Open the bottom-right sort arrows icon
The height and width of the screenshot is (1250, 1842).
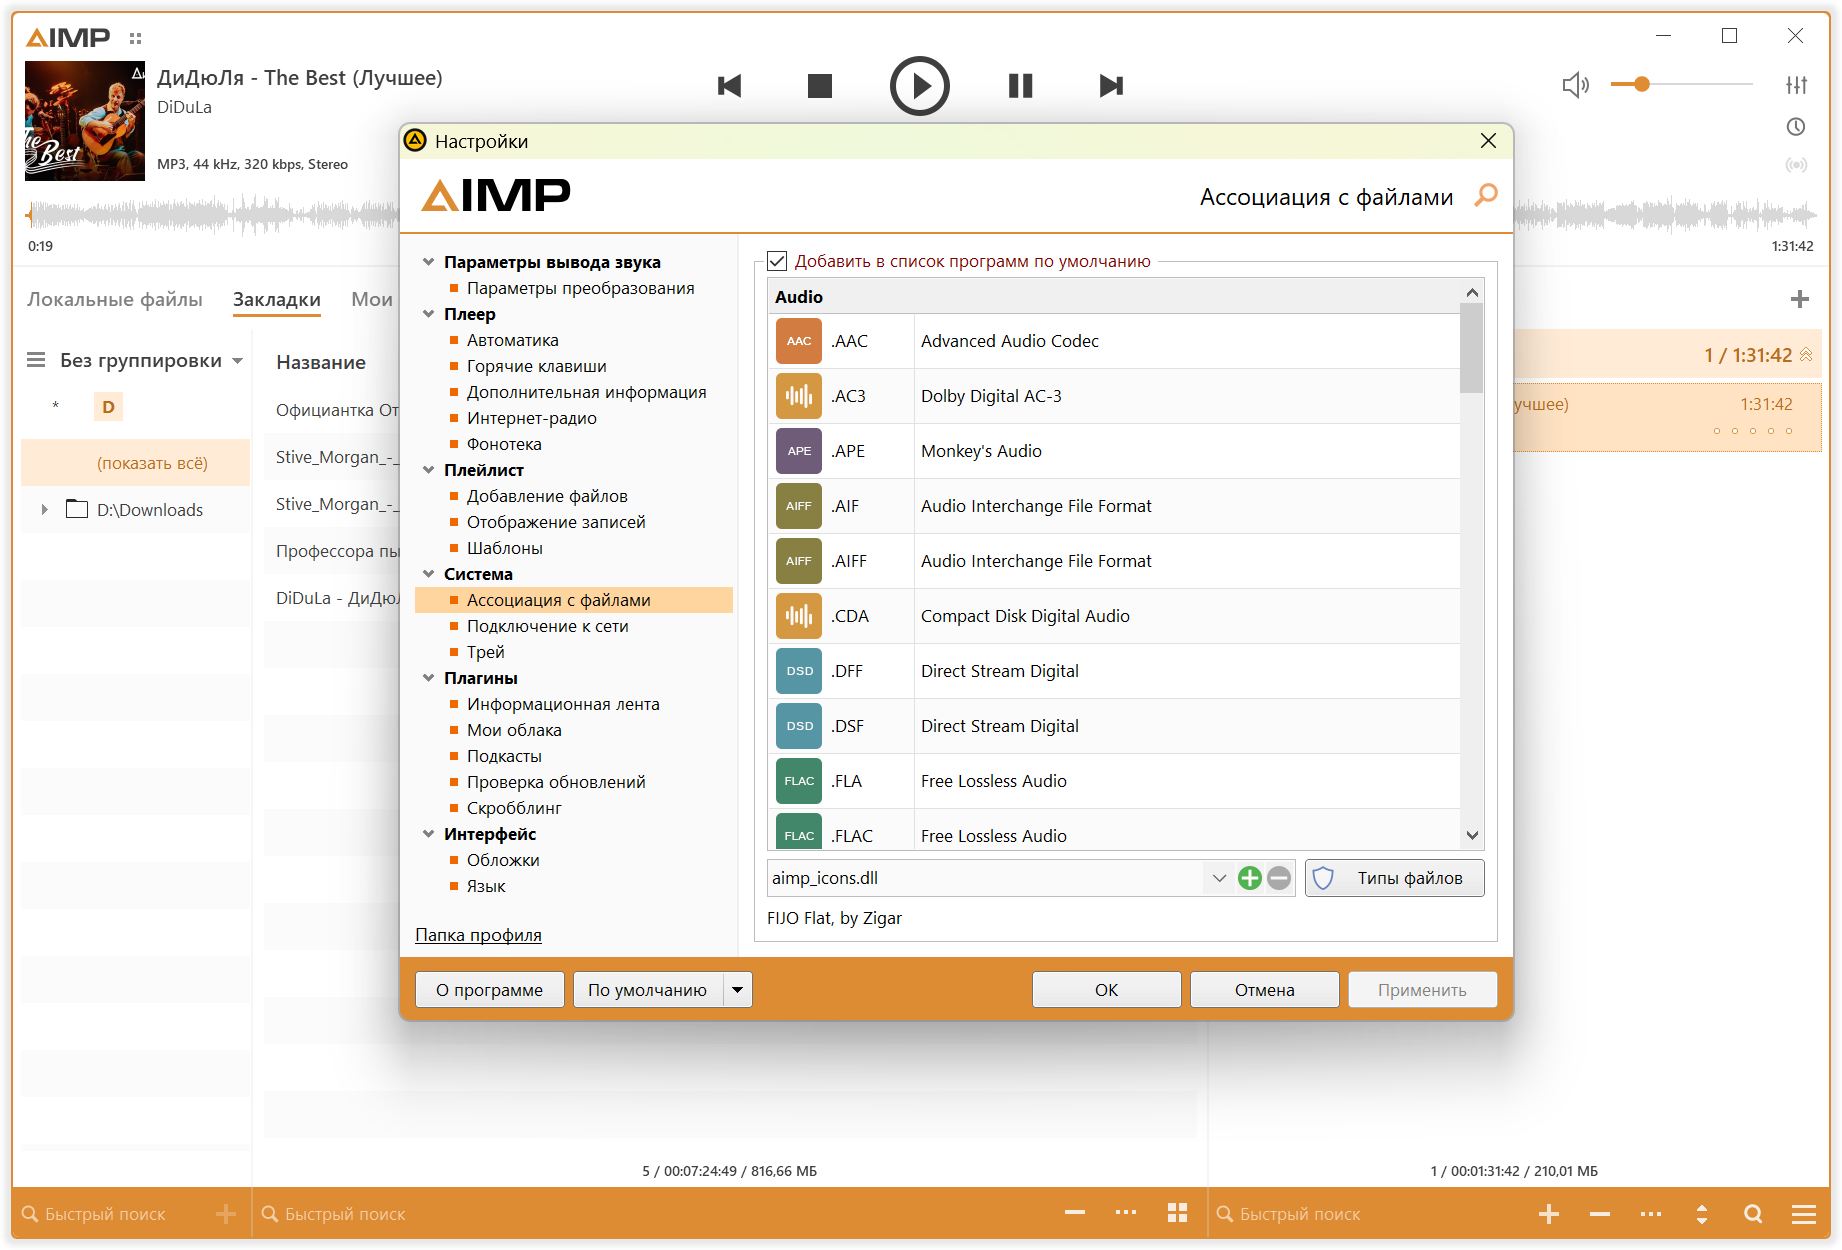click(x=1702, y=1214)
